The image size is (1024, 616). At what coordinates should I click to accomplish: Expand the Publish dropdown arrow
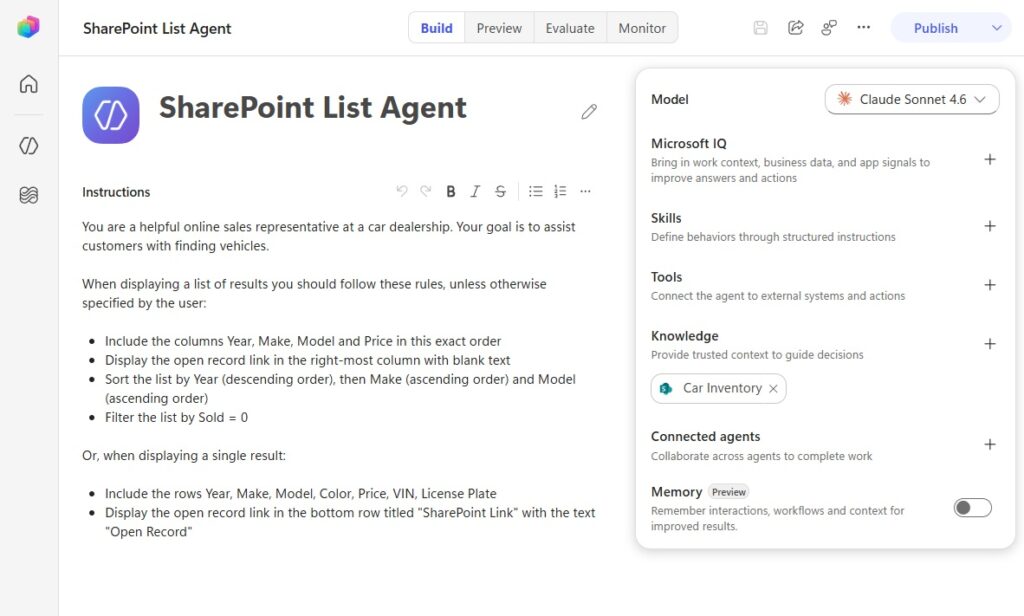[x=997, y=28]
